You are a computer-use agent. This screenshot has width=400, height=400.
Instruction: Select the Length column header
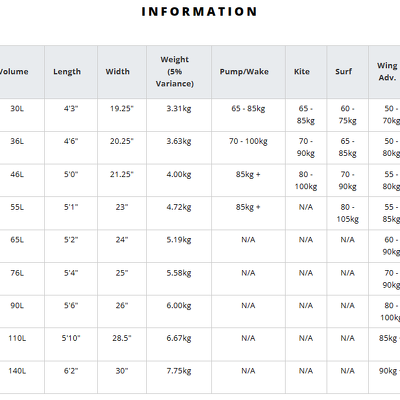pos(67,71)
